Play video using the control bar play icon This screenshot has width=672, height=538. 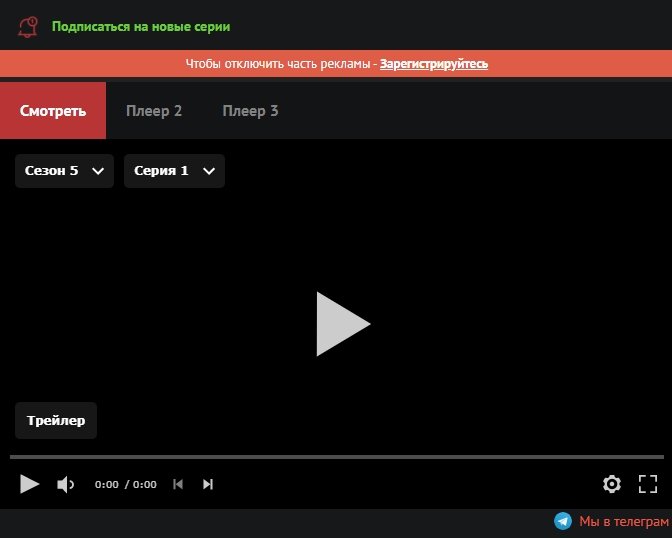pyautogui.click(x=30, y=484)
